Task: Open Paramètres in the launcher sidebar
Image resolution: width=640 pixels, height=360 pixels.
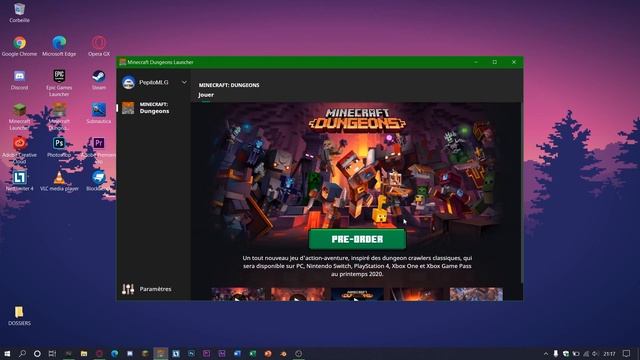Action: coord(147,289)
